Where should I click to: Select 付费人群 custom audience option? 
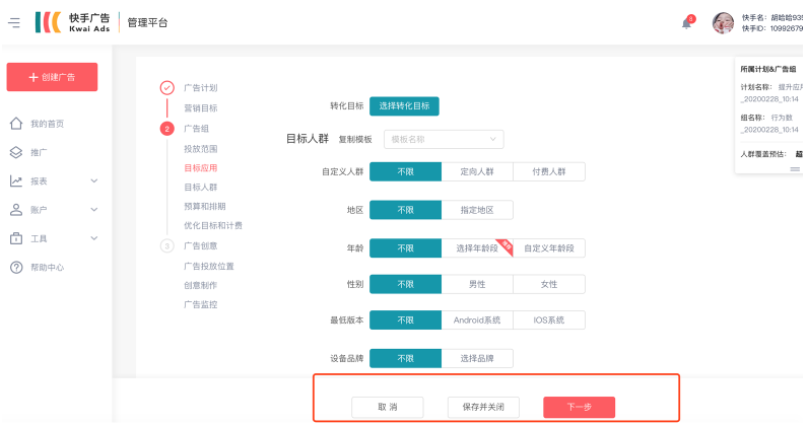click(549, 172)
